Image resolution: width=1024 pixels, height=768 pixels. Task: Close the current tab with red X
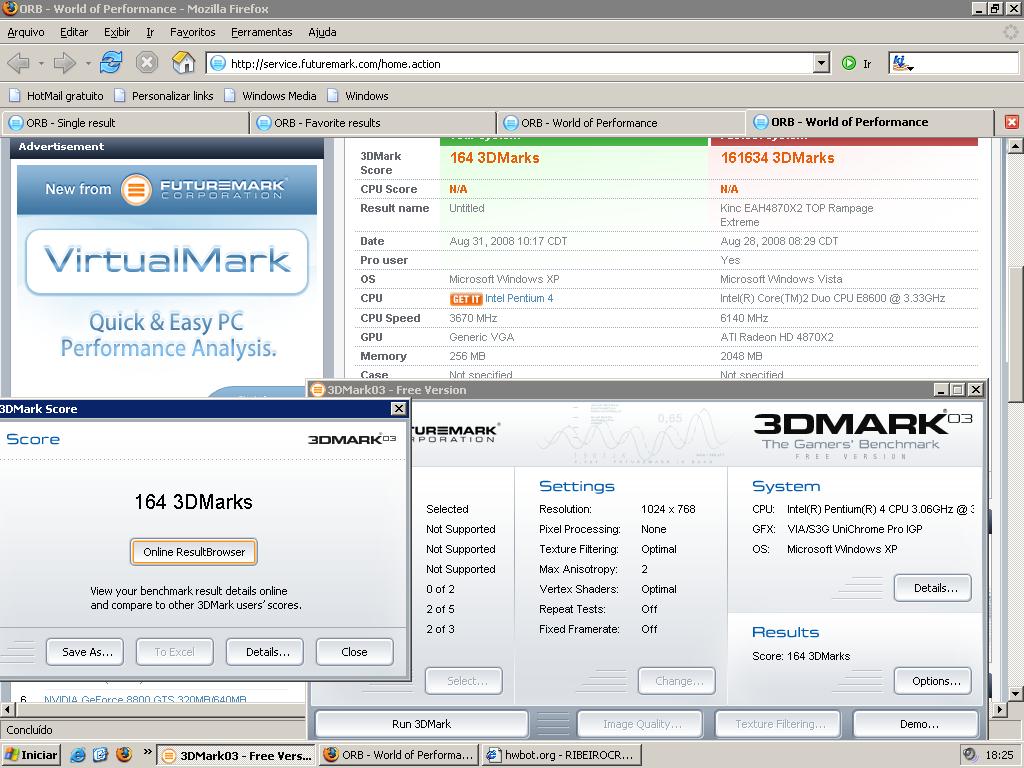pos(1012,122)
